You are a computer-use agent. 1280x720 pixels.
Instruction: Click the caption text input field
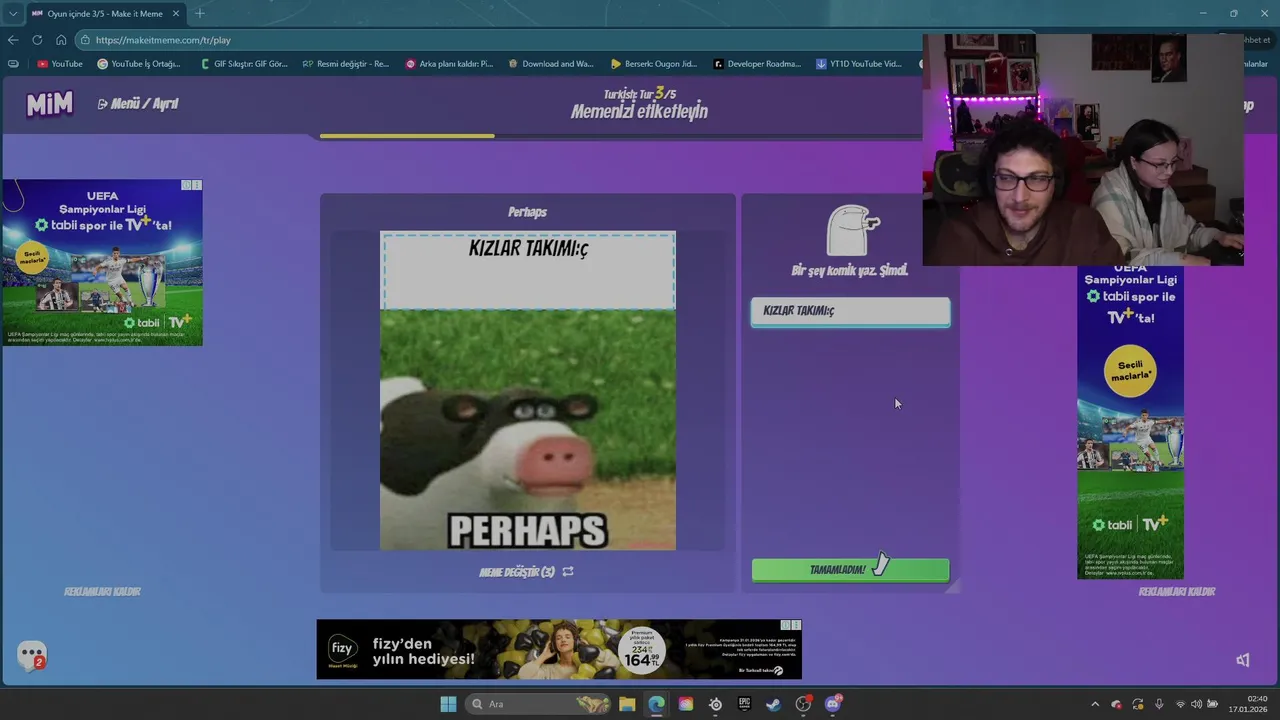[850, 311]
